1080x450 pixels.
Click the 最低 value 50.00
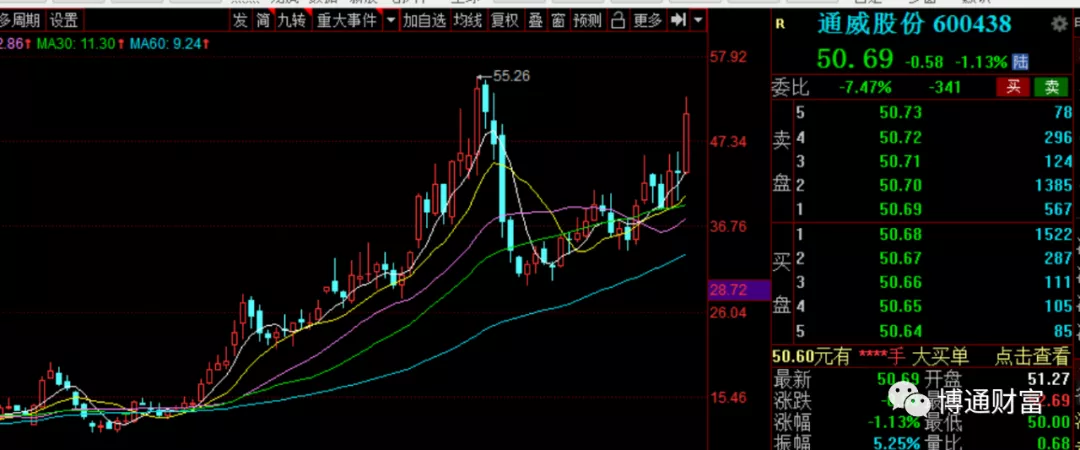pyautogui.click(x=1050, y=422)
